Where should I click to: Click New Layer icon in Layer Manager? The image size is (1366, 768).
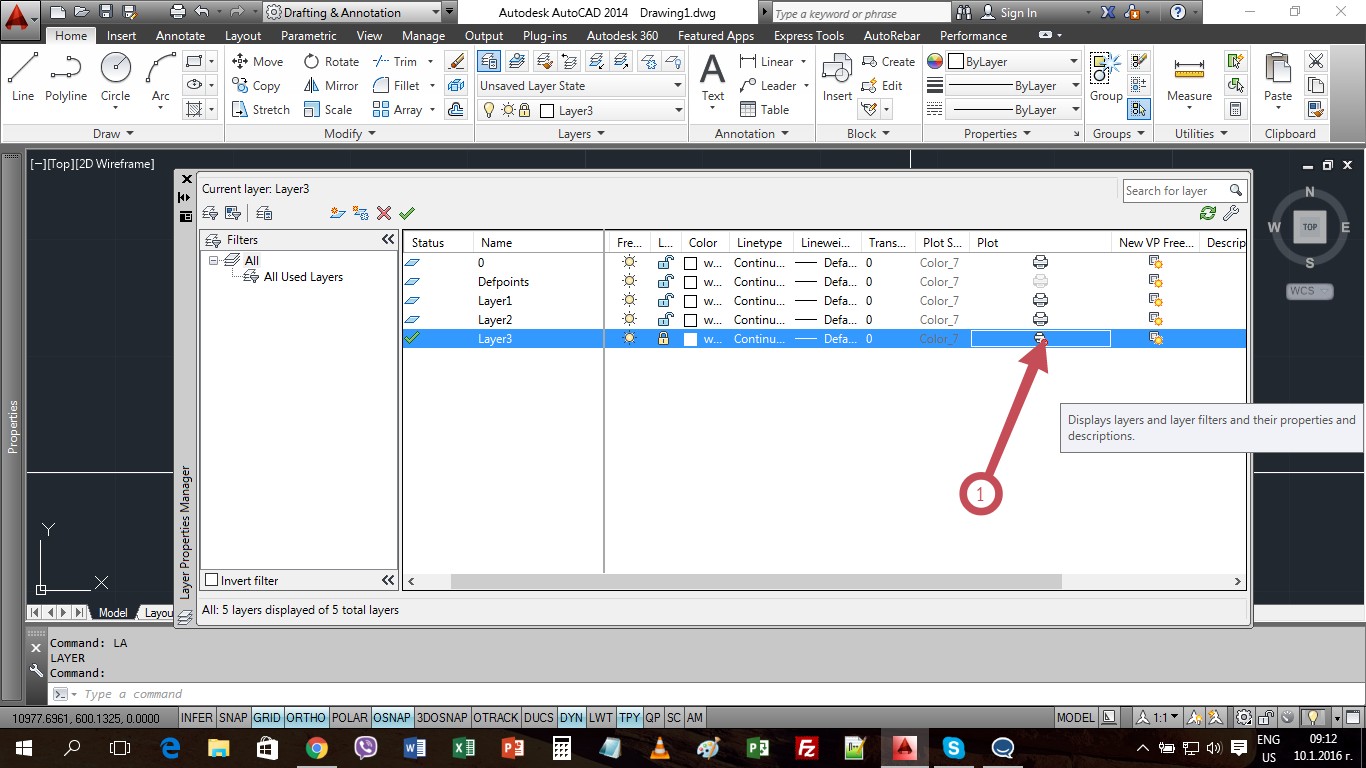[337, 213]
